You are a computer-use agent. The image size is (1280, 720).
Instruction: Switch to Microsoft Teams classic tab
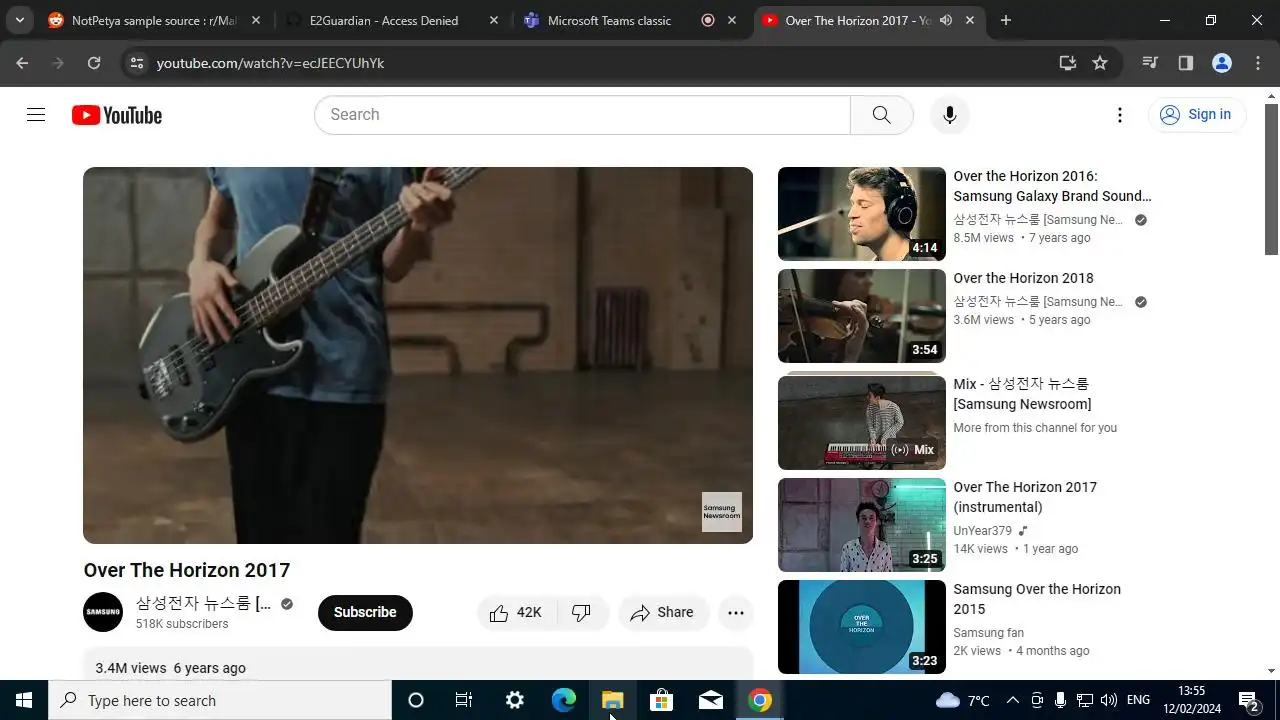[x=629, y=20]
